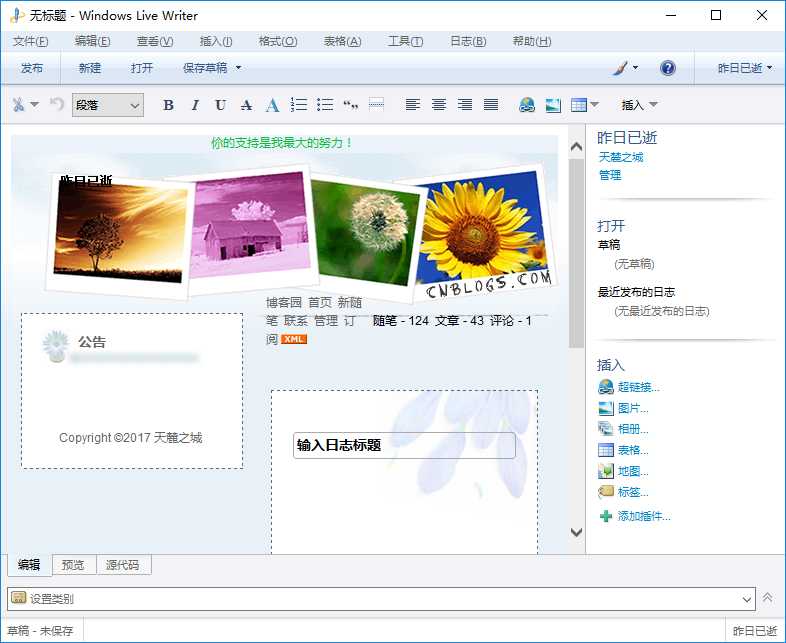Click the double chevron expand properties icon
786x643 pixels.
click(767, 597)
